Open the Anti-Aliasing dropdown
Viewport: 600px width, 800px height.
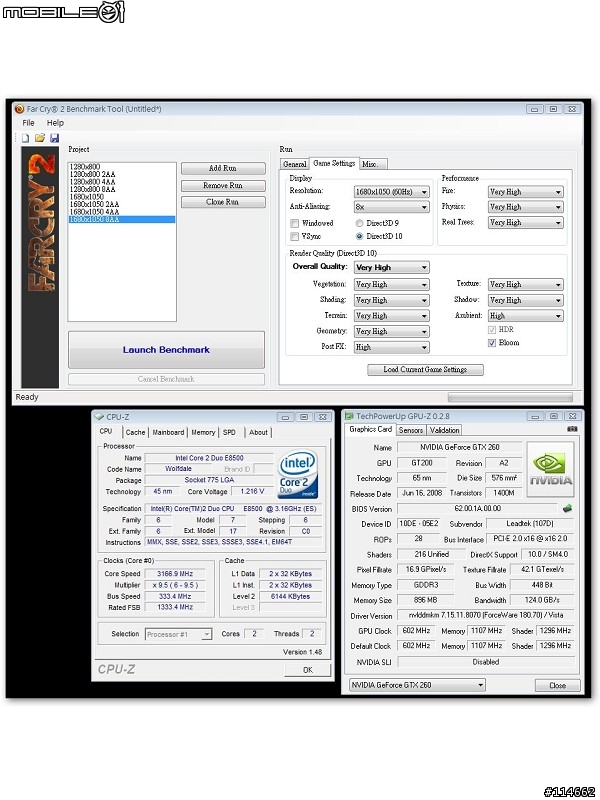392,207
